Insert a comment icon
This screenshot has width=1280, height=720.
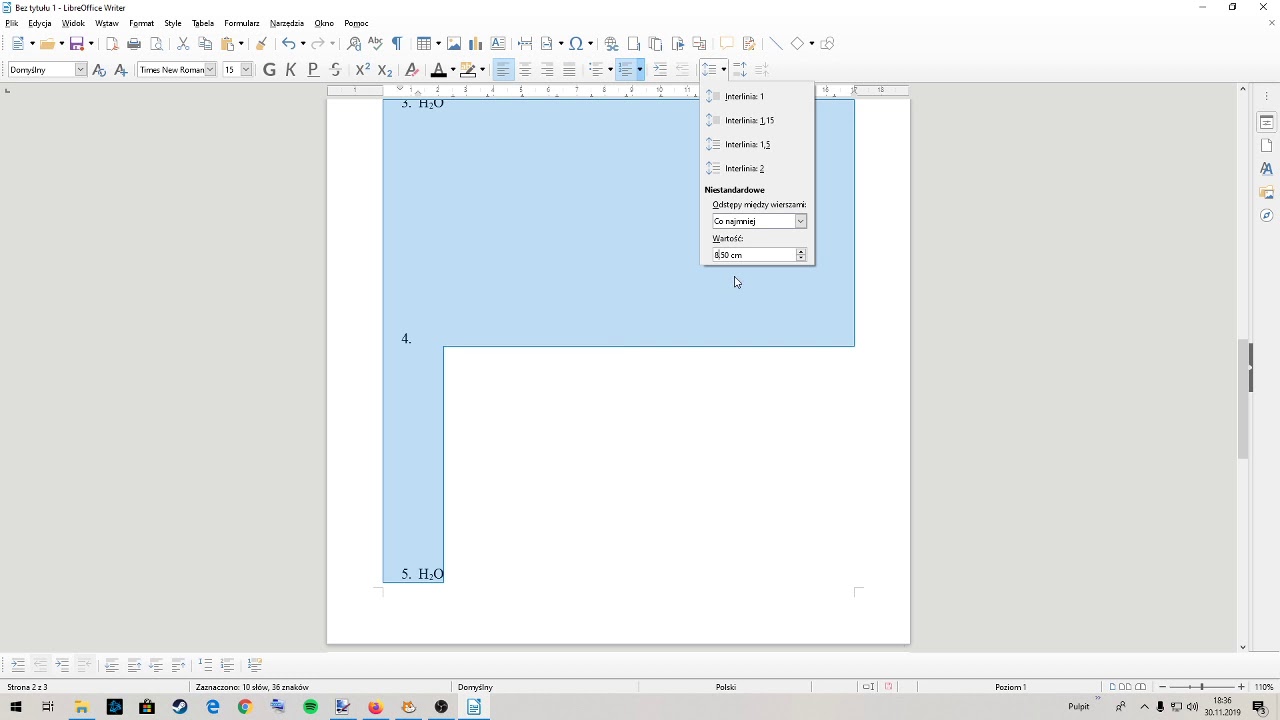click(727, 43)
